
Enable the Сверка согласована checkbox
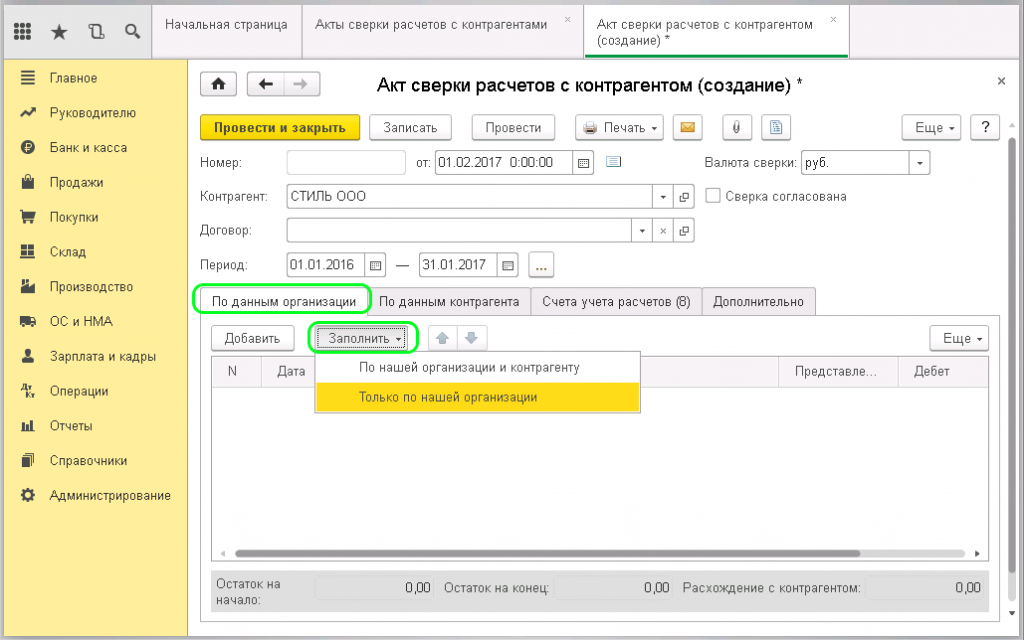713,196
